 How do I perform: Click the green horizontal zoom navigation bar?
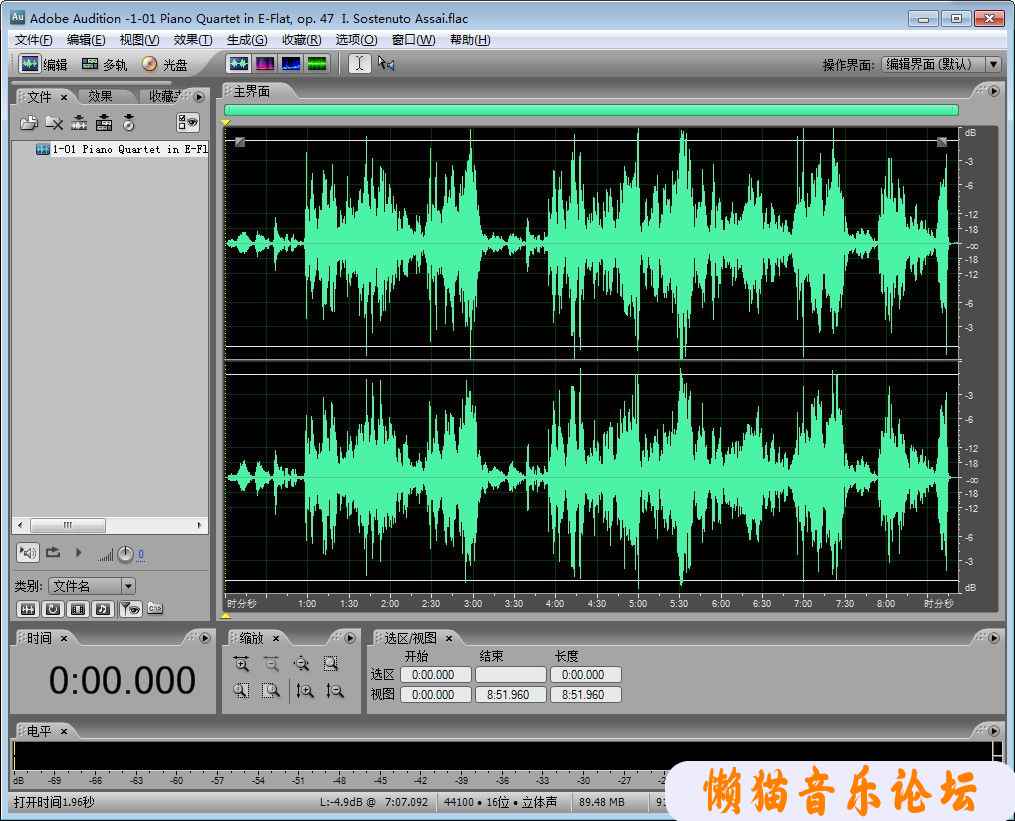pos(591,110)
